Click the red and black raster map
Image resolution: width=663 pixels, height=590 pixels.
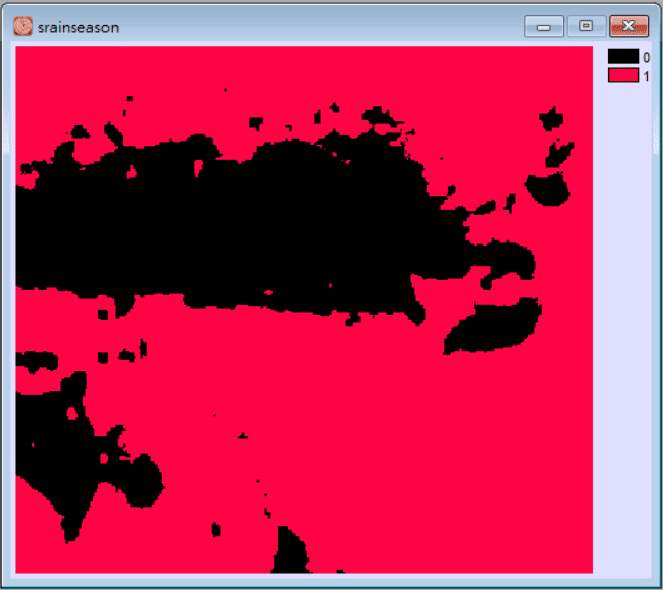coord(304,310)
